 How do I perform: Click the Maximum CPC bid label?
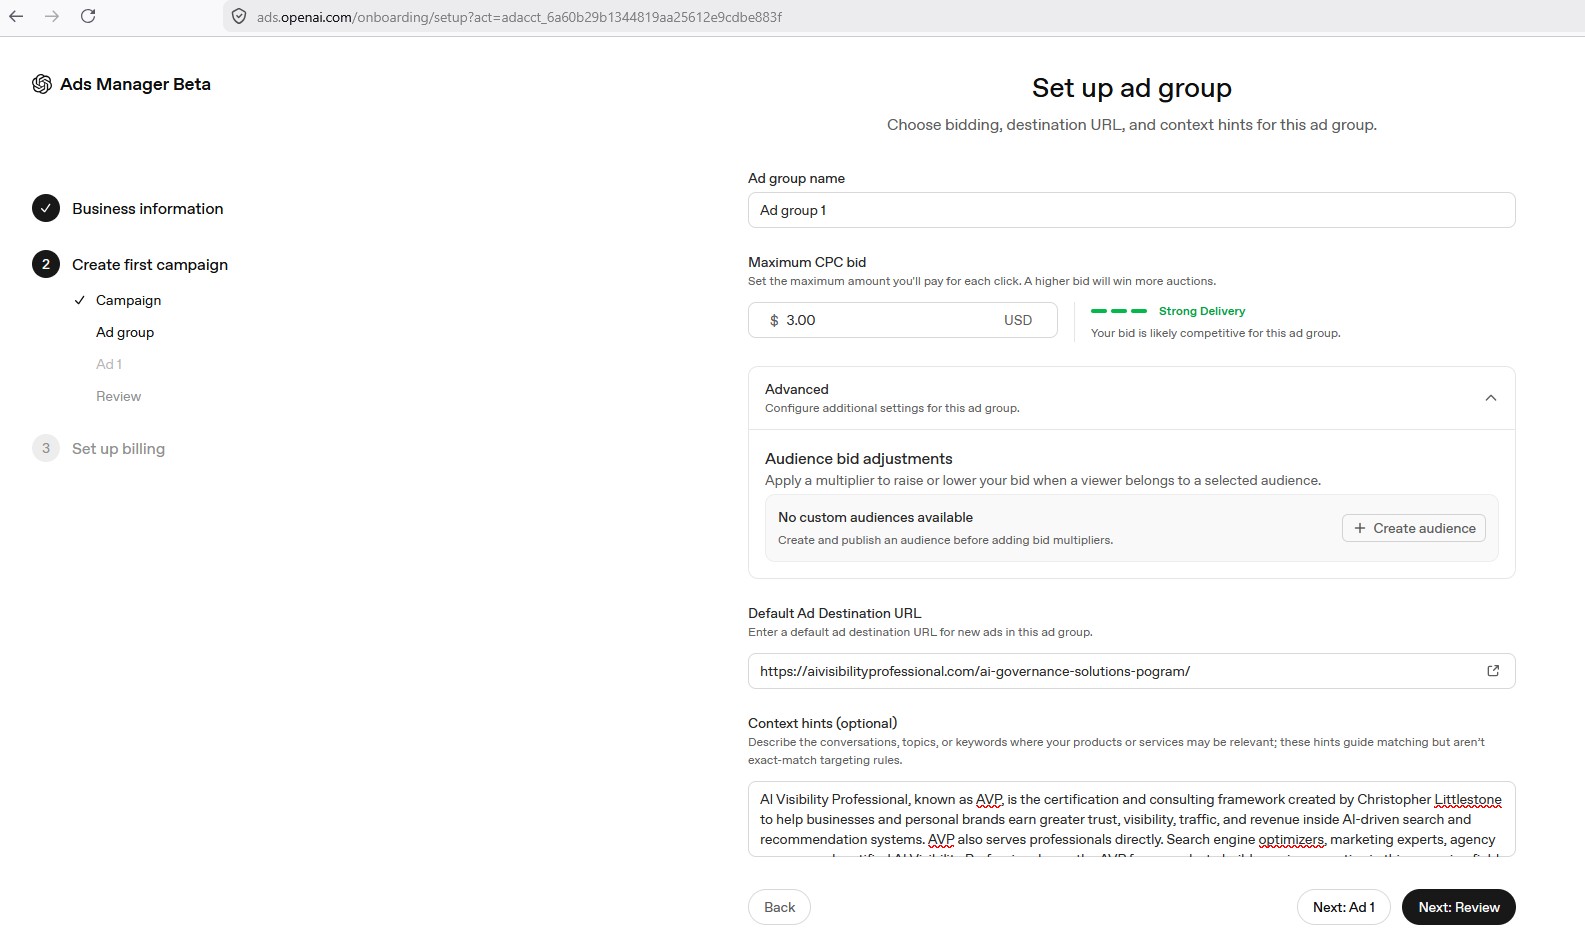(807, 262)
